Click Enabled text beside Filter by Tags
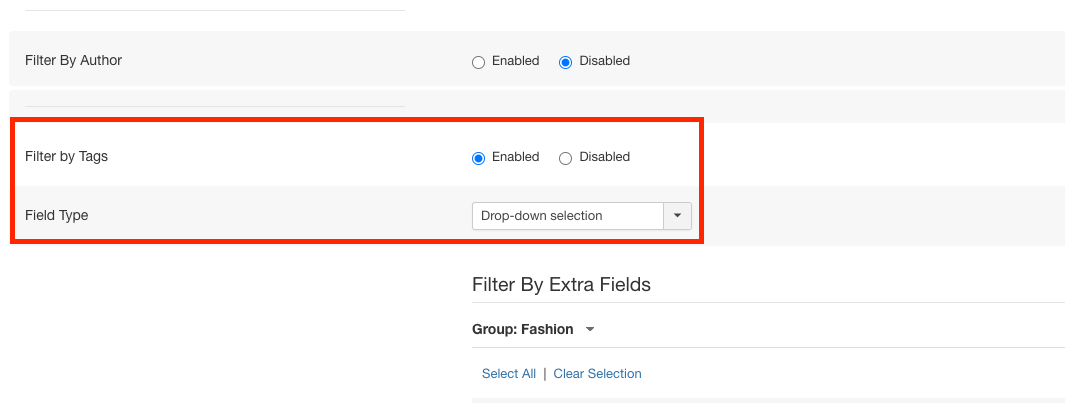The height and width of the screenshot is (403, 1065). pos(515,157)
